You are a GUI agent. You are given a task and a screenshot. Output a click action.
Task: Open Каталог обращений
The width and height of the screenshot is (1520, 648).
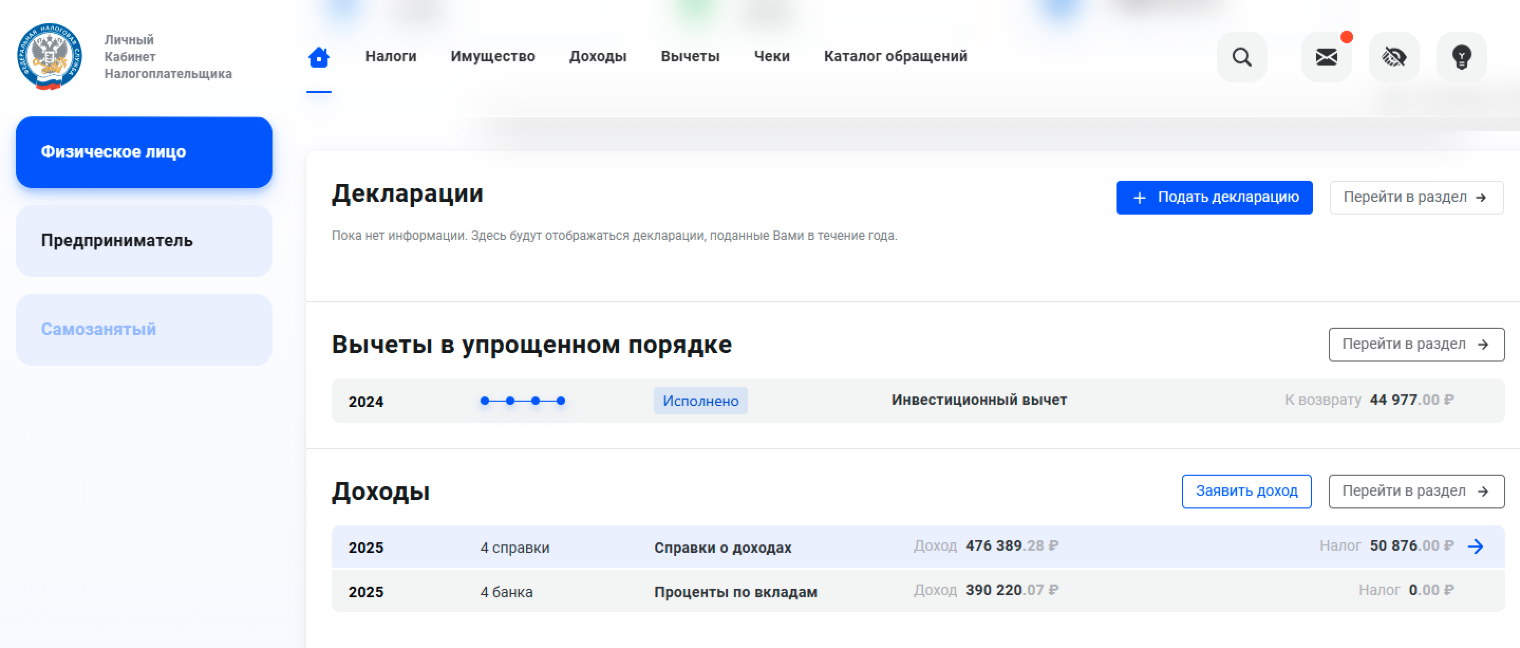point(895,56)
